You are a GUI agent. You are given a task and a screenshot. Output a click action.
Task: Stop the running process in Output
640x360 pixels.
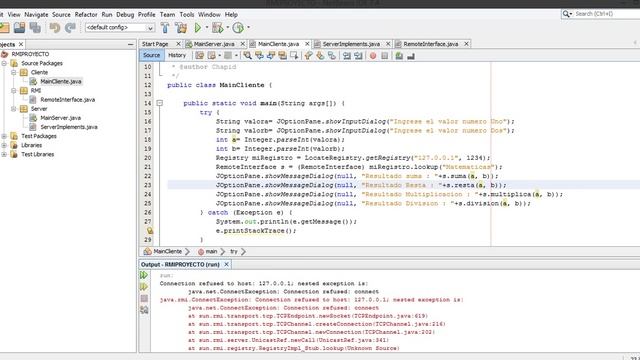coord(144,298)
